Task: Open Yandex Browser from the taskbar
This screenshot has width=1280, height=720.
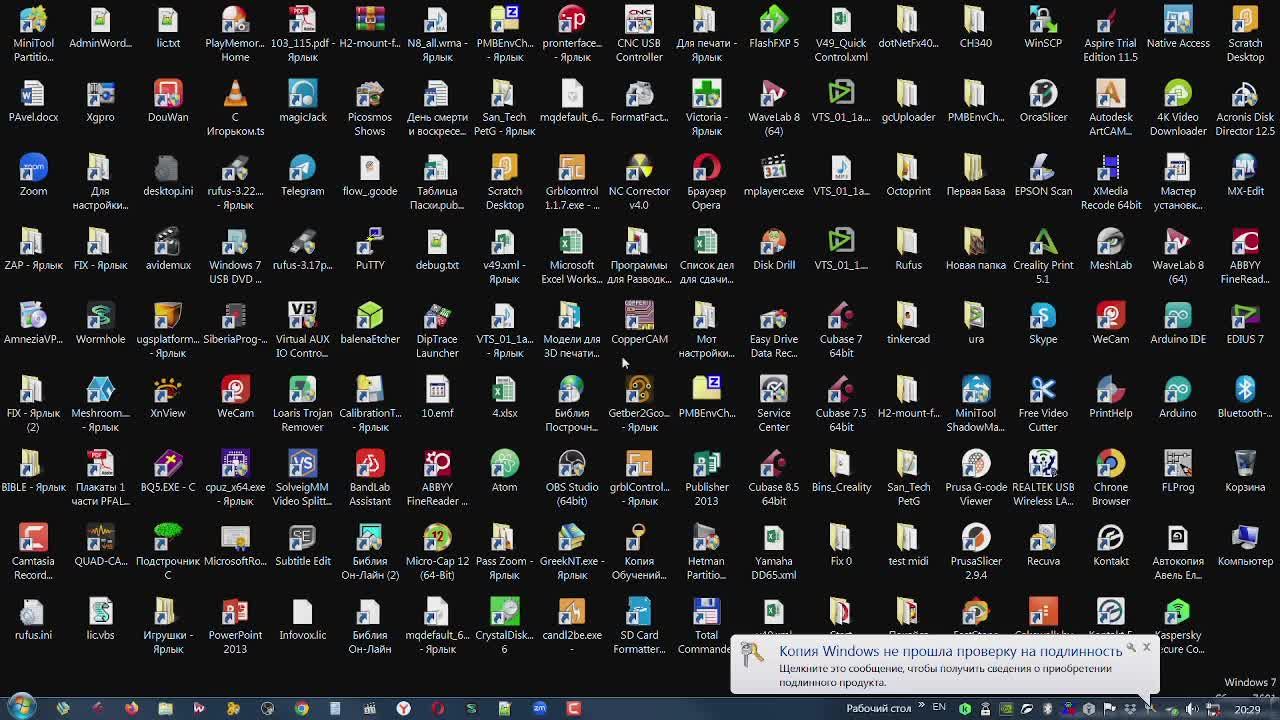Action: click(x=403, y=708)
